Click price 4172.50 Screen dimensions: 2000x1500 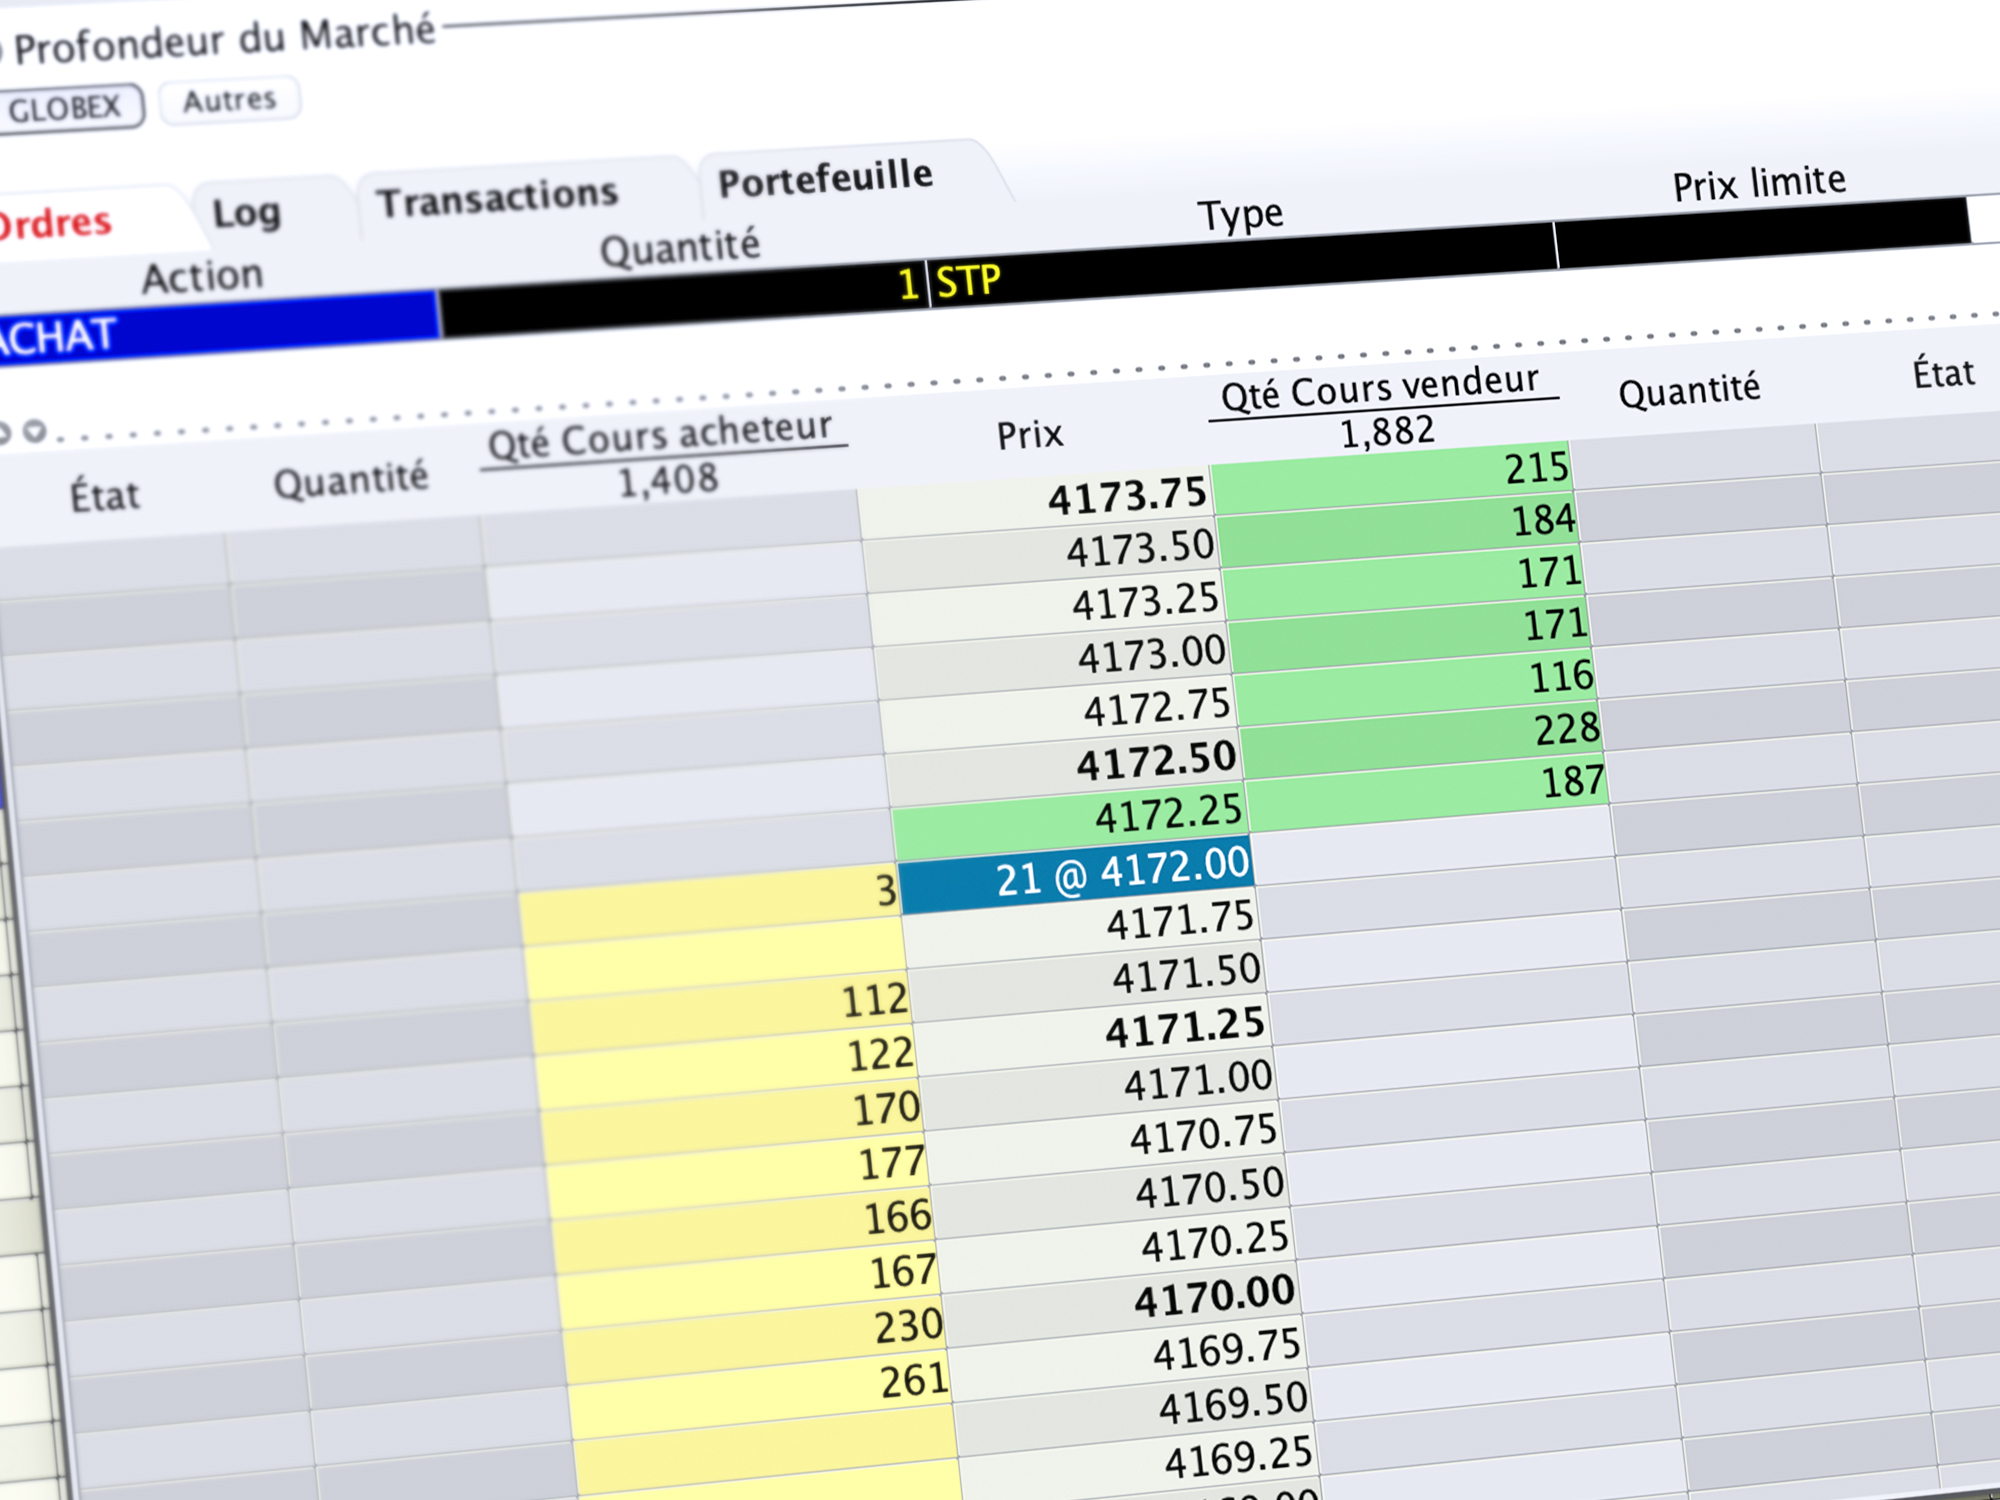1156,762
